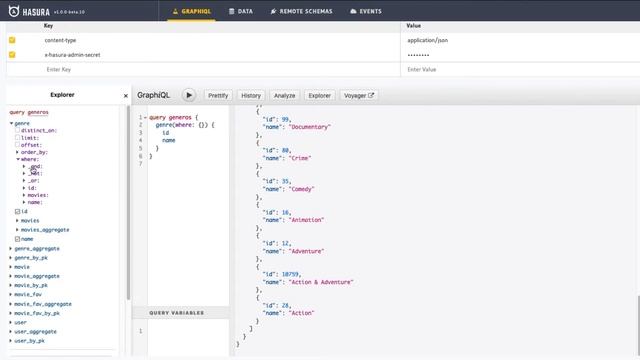The height and width of the screenshot is (360, 640).
Task: Open the GraphiQL tab
Action: point(191,11)
